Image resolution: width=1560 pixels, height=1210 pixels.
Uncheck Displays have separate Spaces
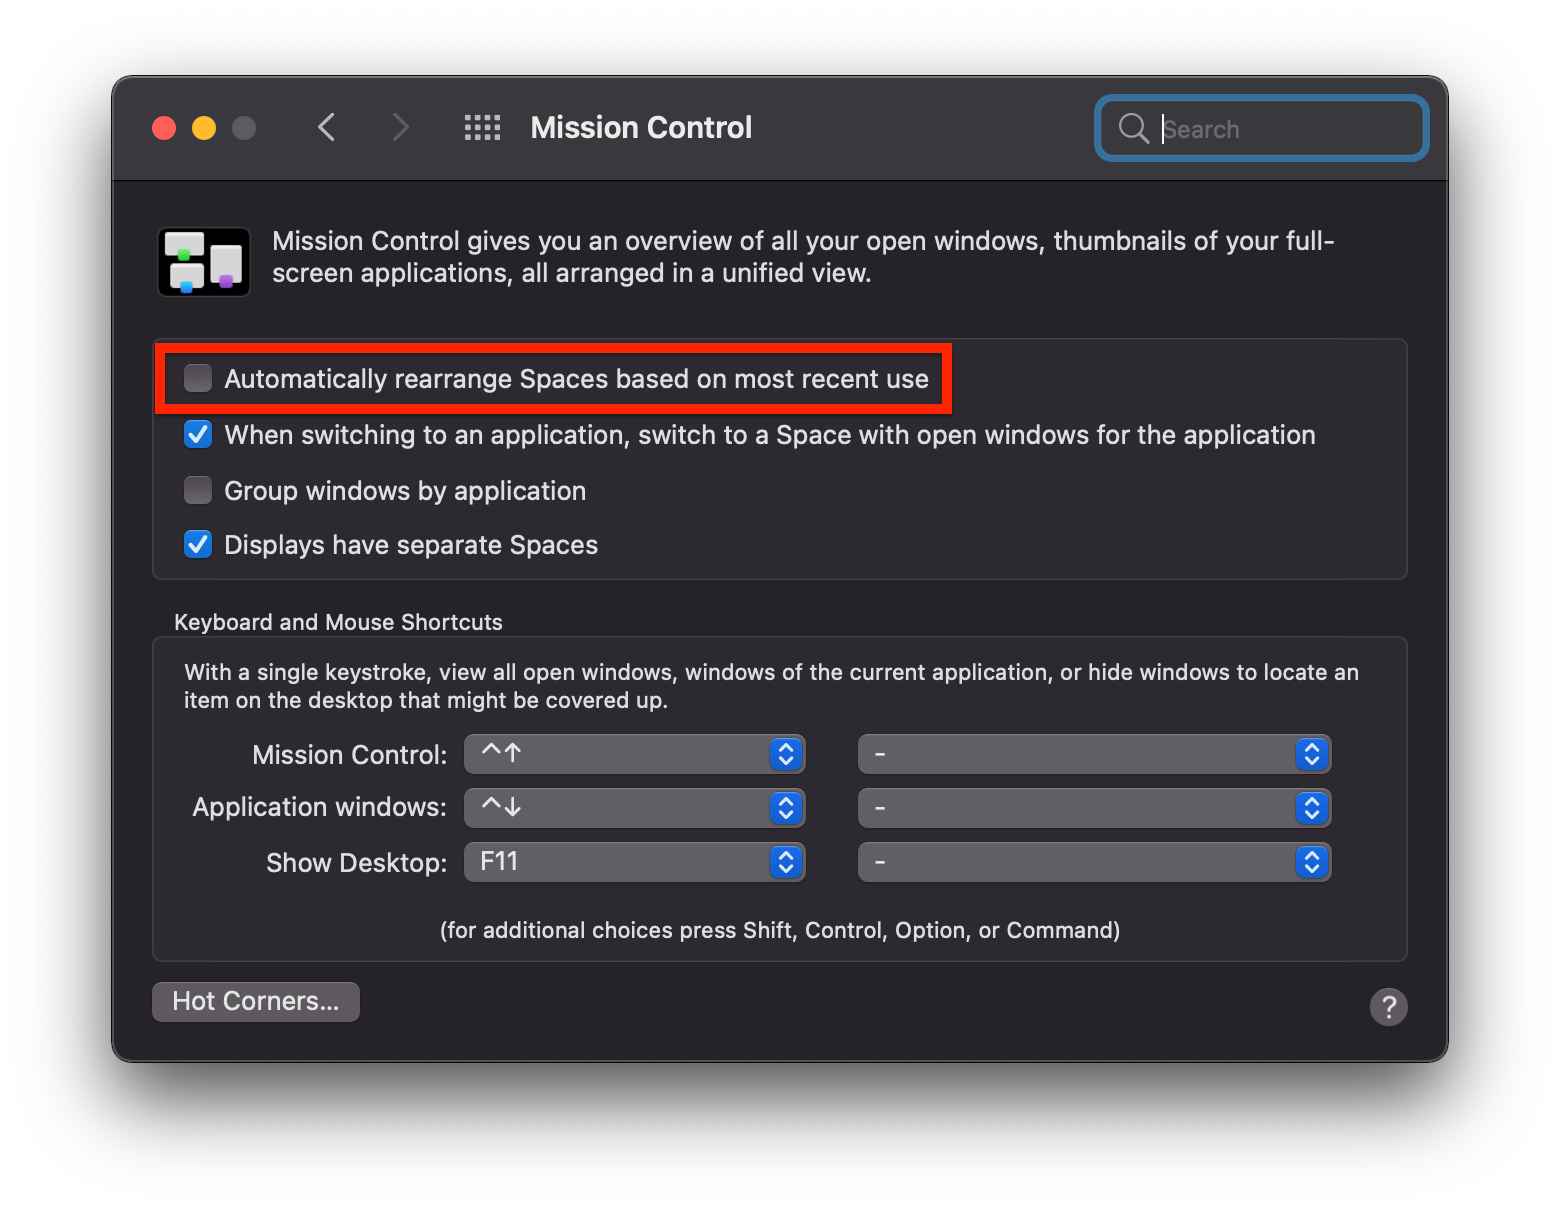click(198, 544)
